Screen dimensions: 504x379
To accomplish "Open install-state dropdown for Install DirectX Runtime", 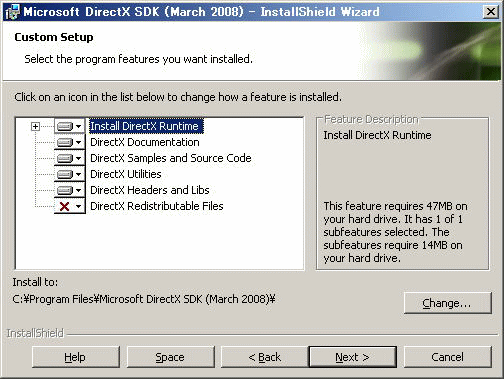I will point(70,126).
